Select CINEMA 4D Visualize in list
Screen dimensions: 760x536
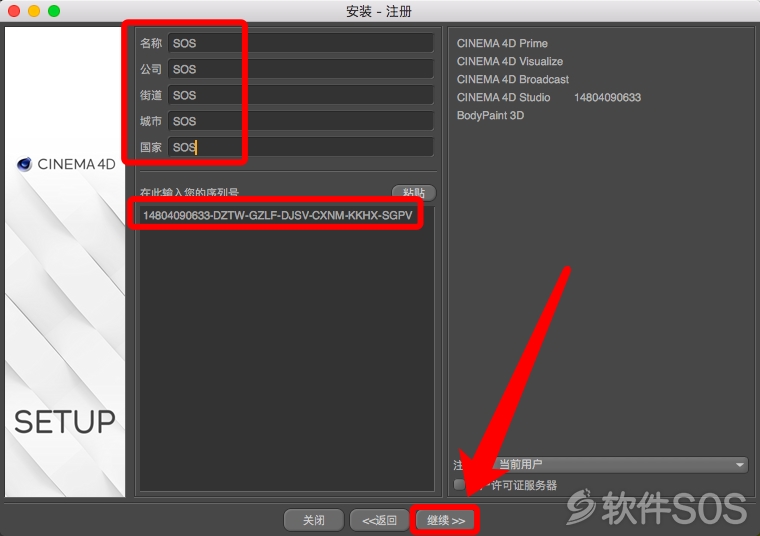click(510, 62)
